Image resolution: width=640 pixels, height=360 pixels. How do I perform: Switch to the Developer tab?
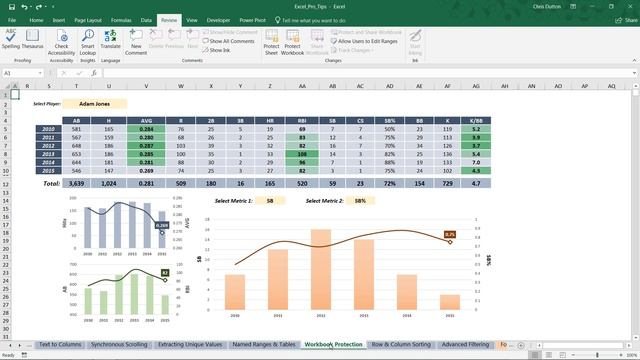pos(218,20)
